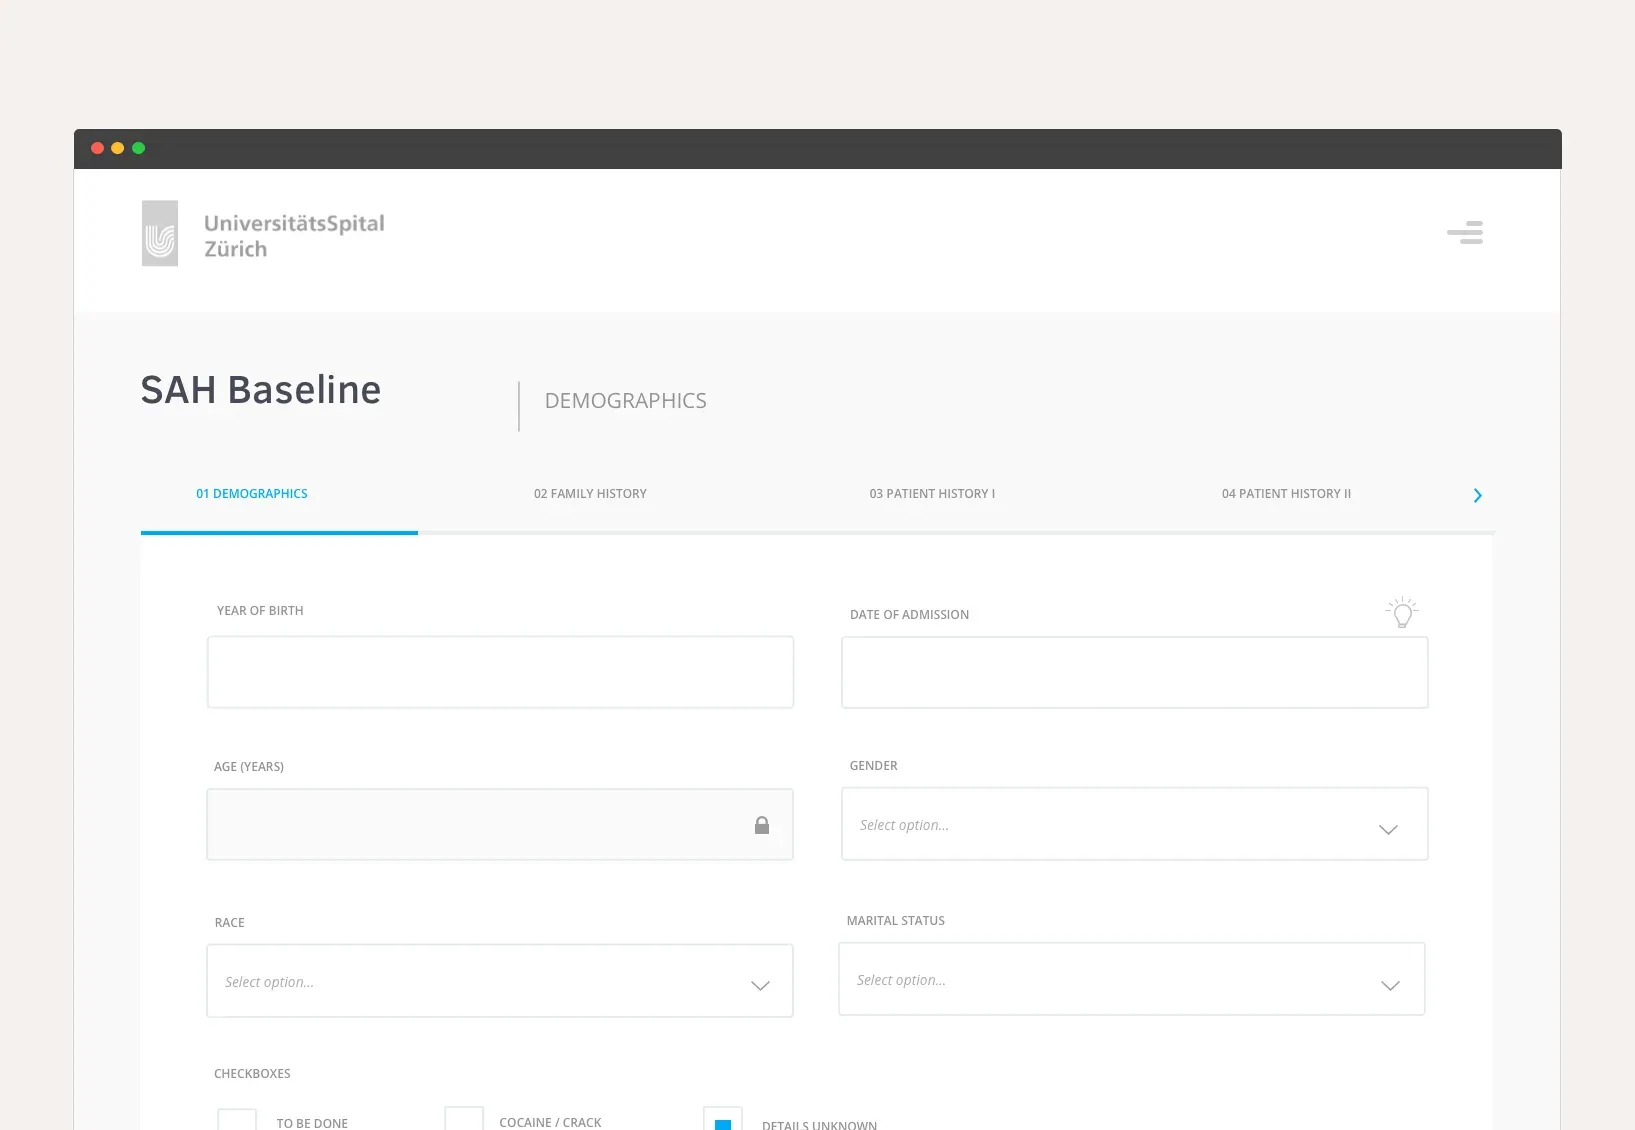Click the red window close dot
Viewport: 1635px width, 1130px height.
(x=97, y=148)
